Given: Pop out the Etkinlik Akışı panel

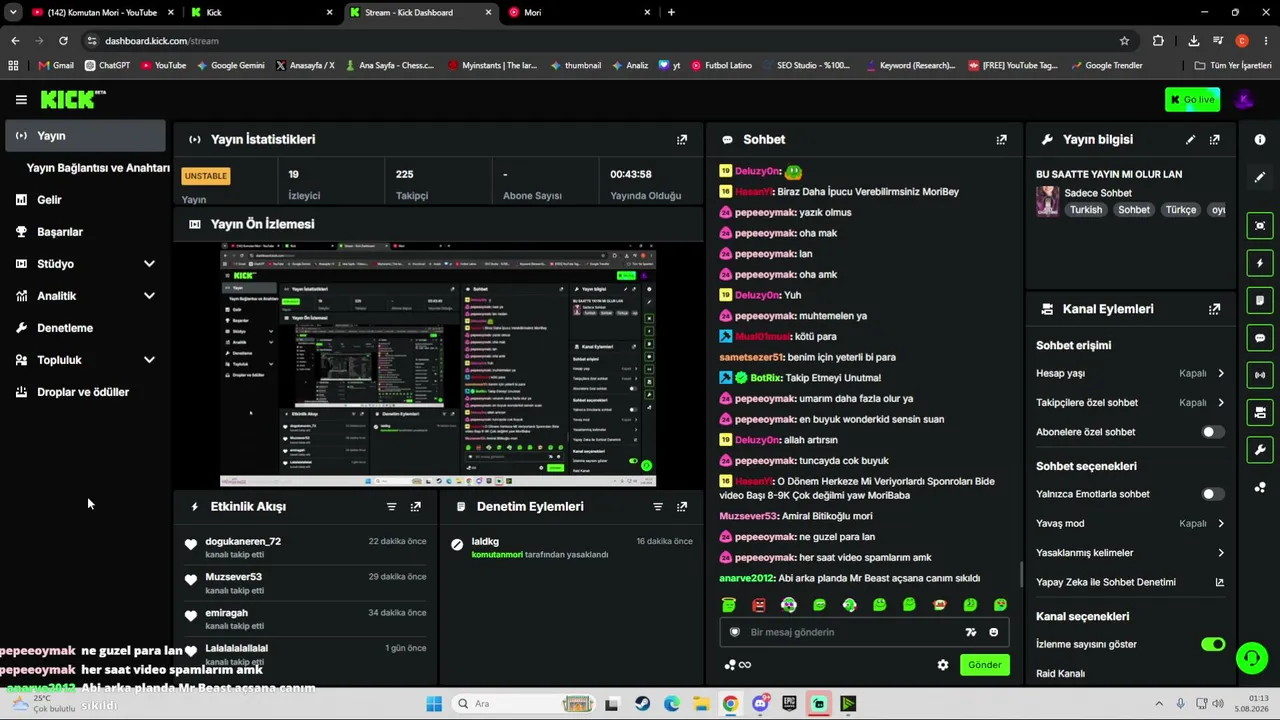Looking at the screenshot, I should 416,507.
